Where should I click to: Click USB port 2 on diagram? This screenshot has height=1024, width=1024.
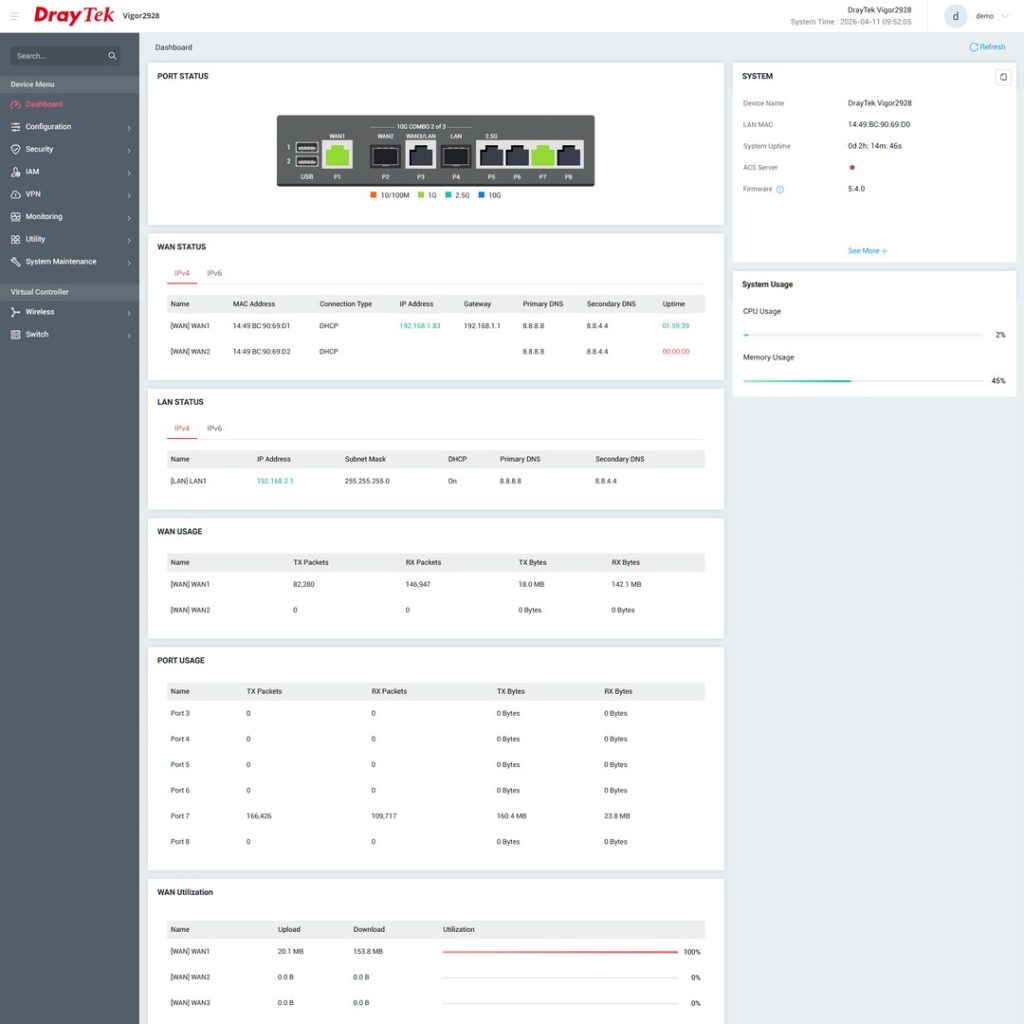click(307, 161)
